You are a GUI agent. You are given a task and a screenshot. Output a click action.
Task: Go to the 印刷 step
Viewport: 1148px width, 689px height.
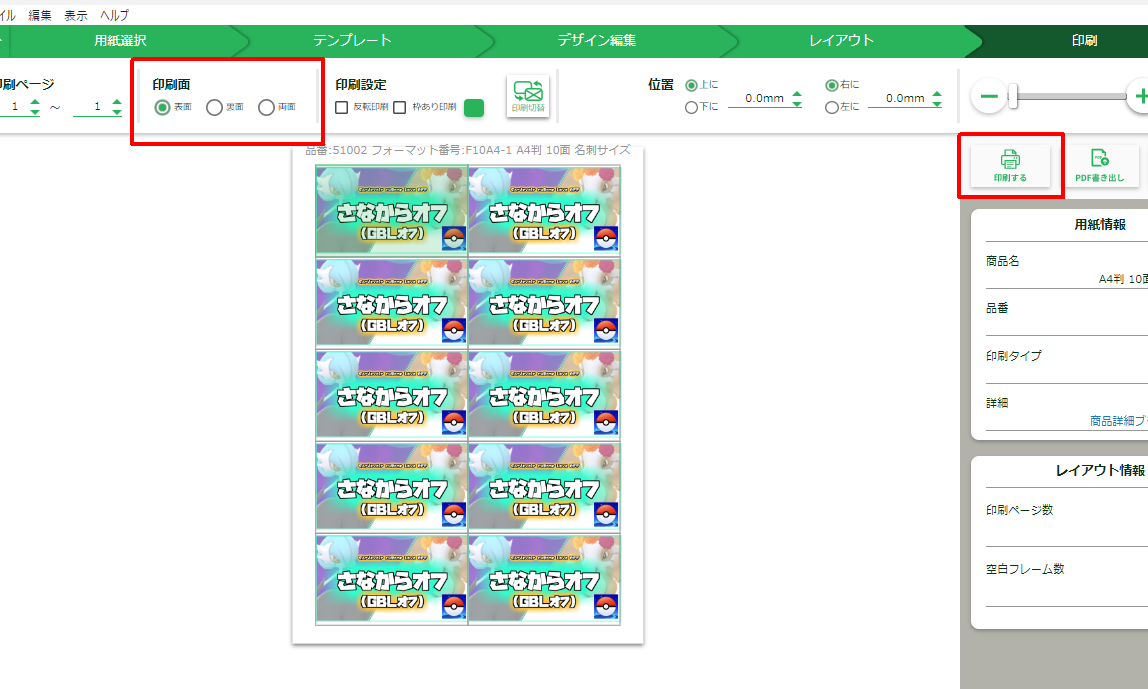click(1084, 41)
